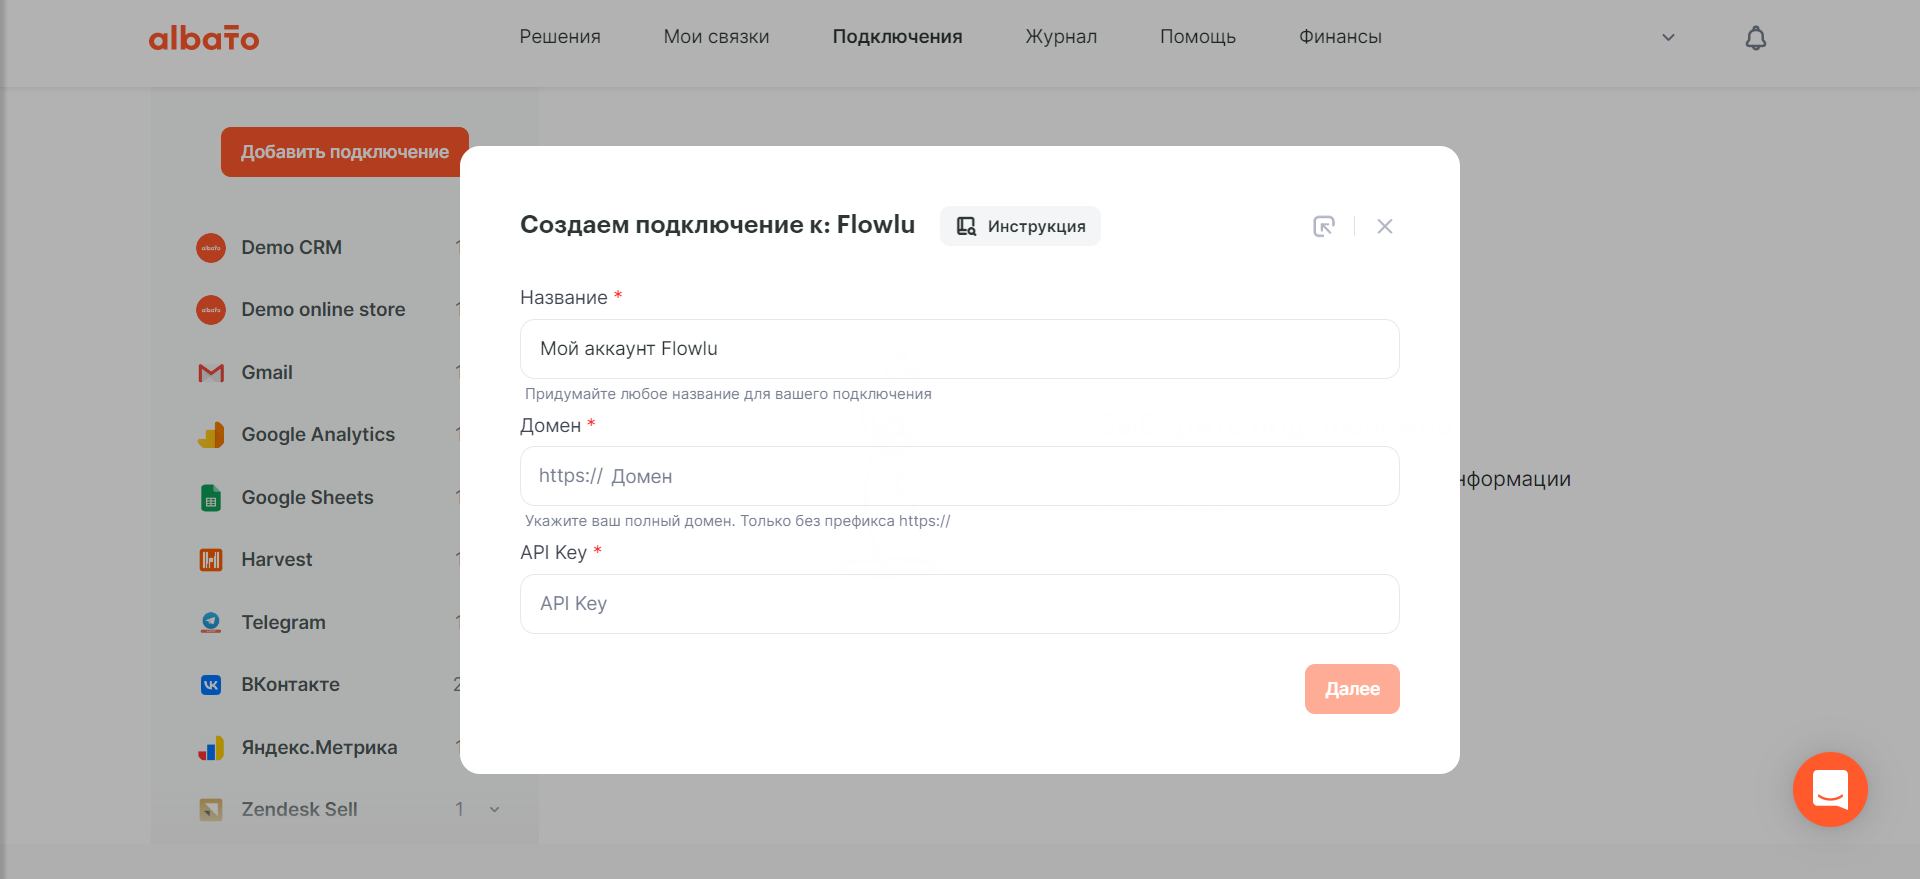This screenshot has width=1920, height=879.
Task: Click the Домен input field
Action: click(x=960, y=476)
